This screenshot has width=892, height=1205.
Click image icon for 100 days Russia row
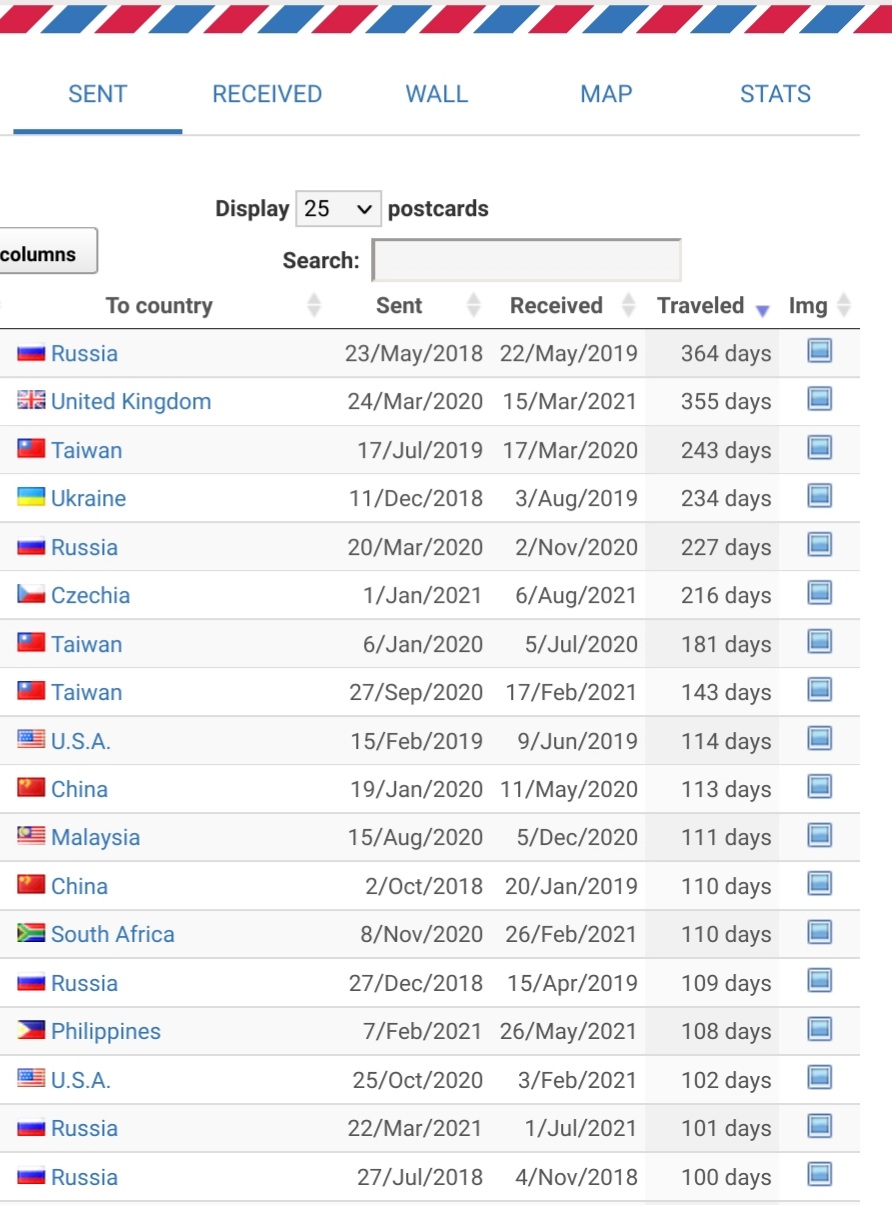pyautogui.click(x=820, y=1174)
